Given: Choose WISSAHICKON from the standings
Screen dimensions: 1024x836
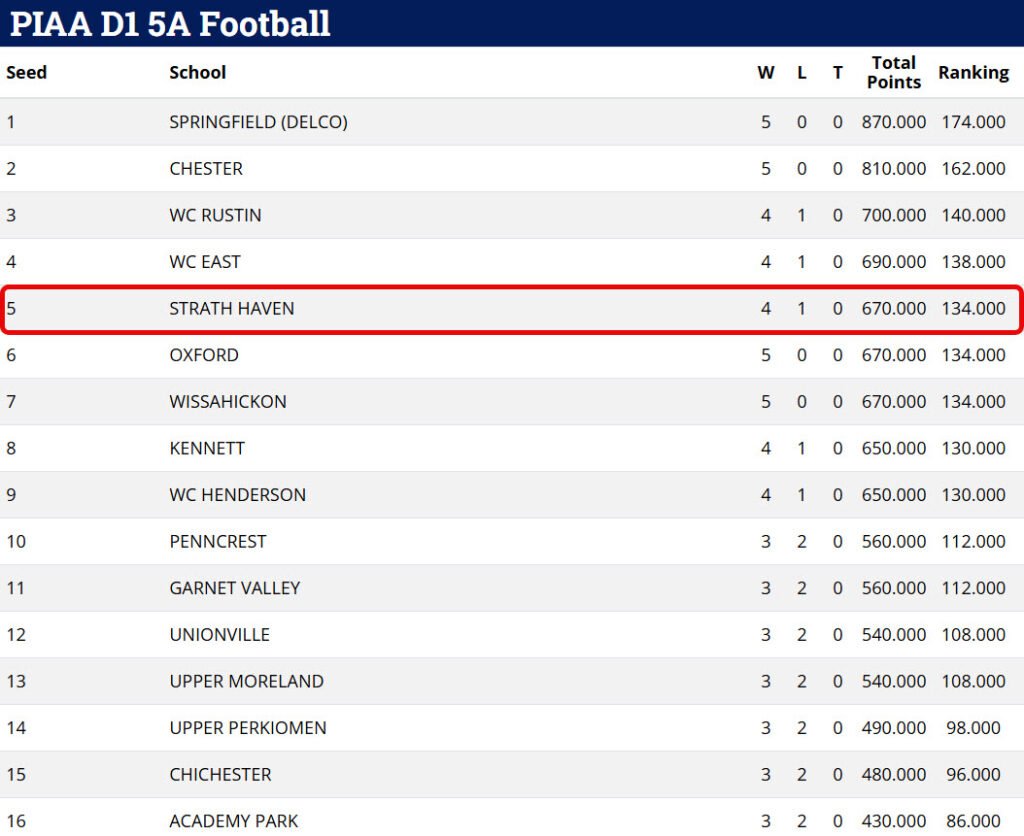Looking at the screenshot, I should pyautogui.click(x=227, y=402).
